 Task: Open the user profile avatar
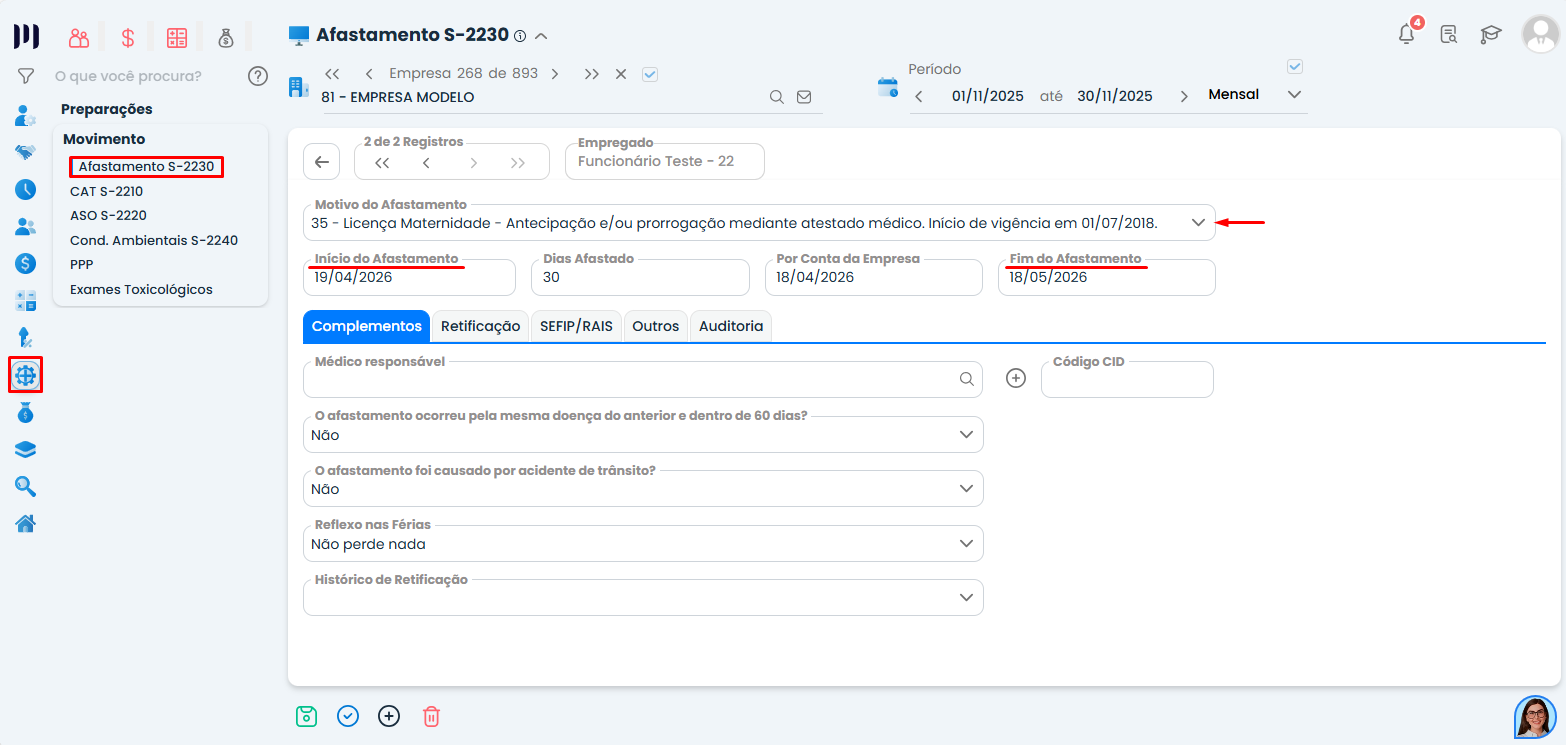[x=1540, y=34]
